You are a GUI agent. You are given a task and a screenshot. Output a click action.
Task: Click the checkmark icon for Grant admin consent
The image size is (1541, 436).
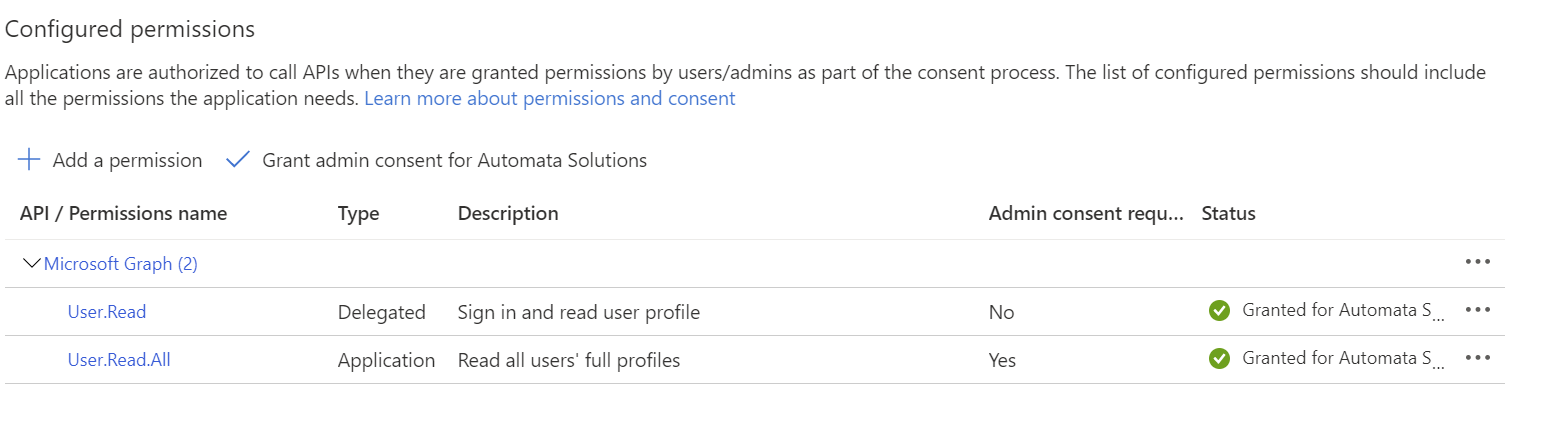(237, 160)
